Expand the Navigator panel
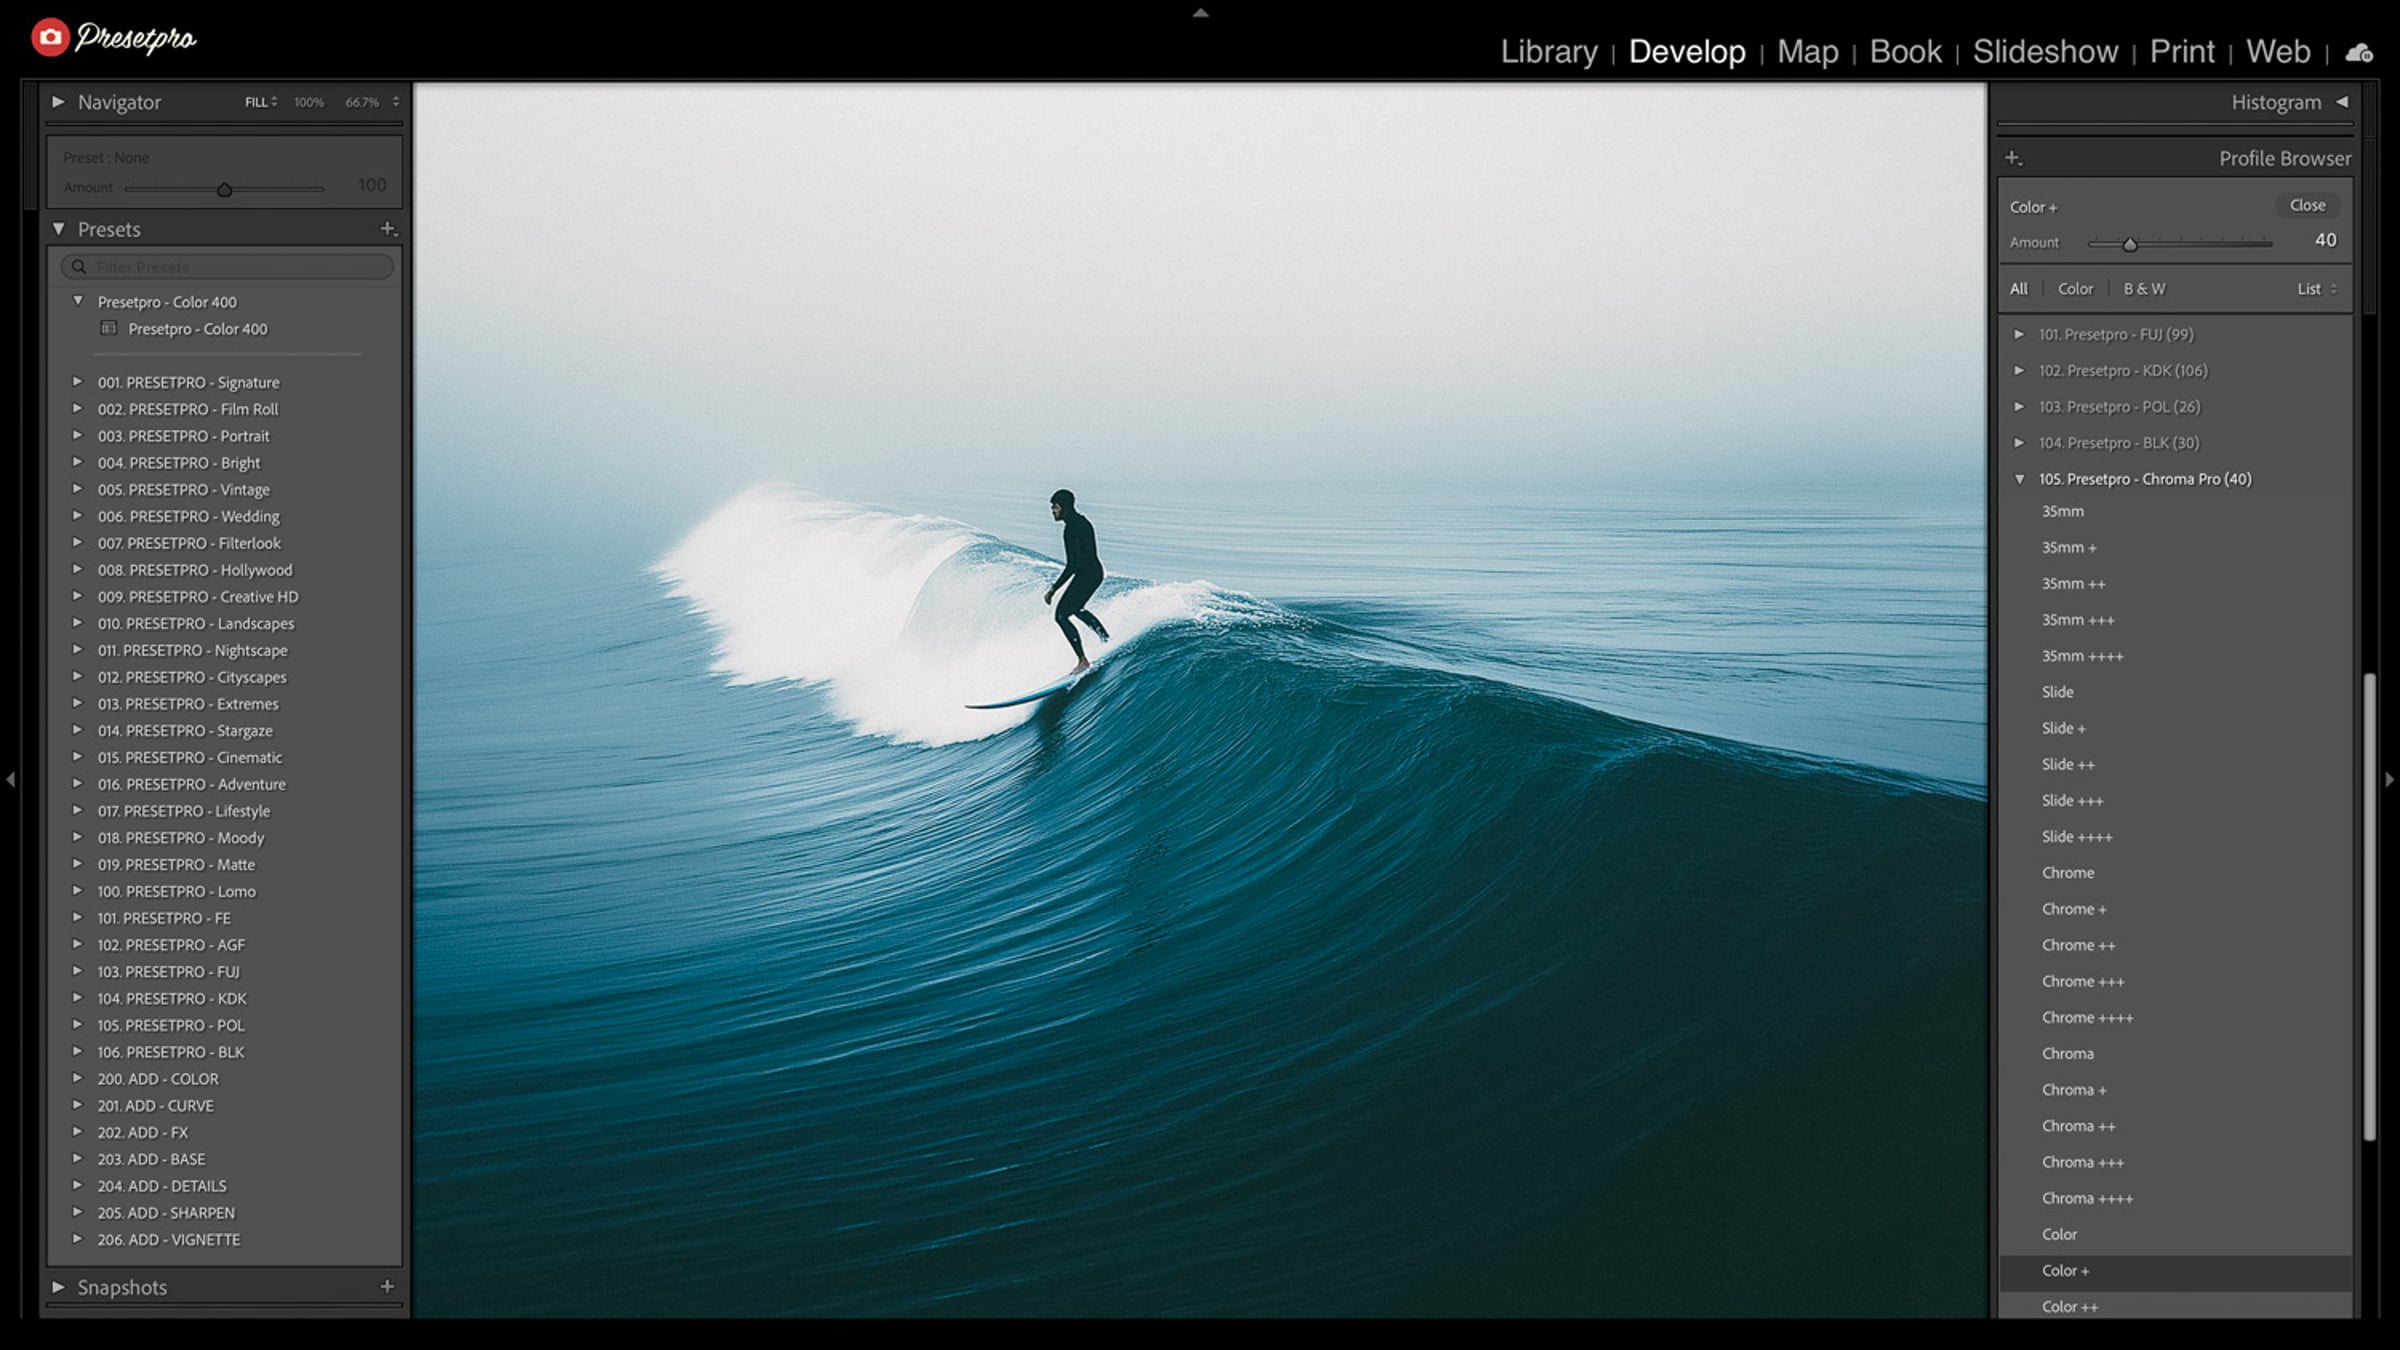The height and width of the screenshot is (1350, 2400). 58,102
